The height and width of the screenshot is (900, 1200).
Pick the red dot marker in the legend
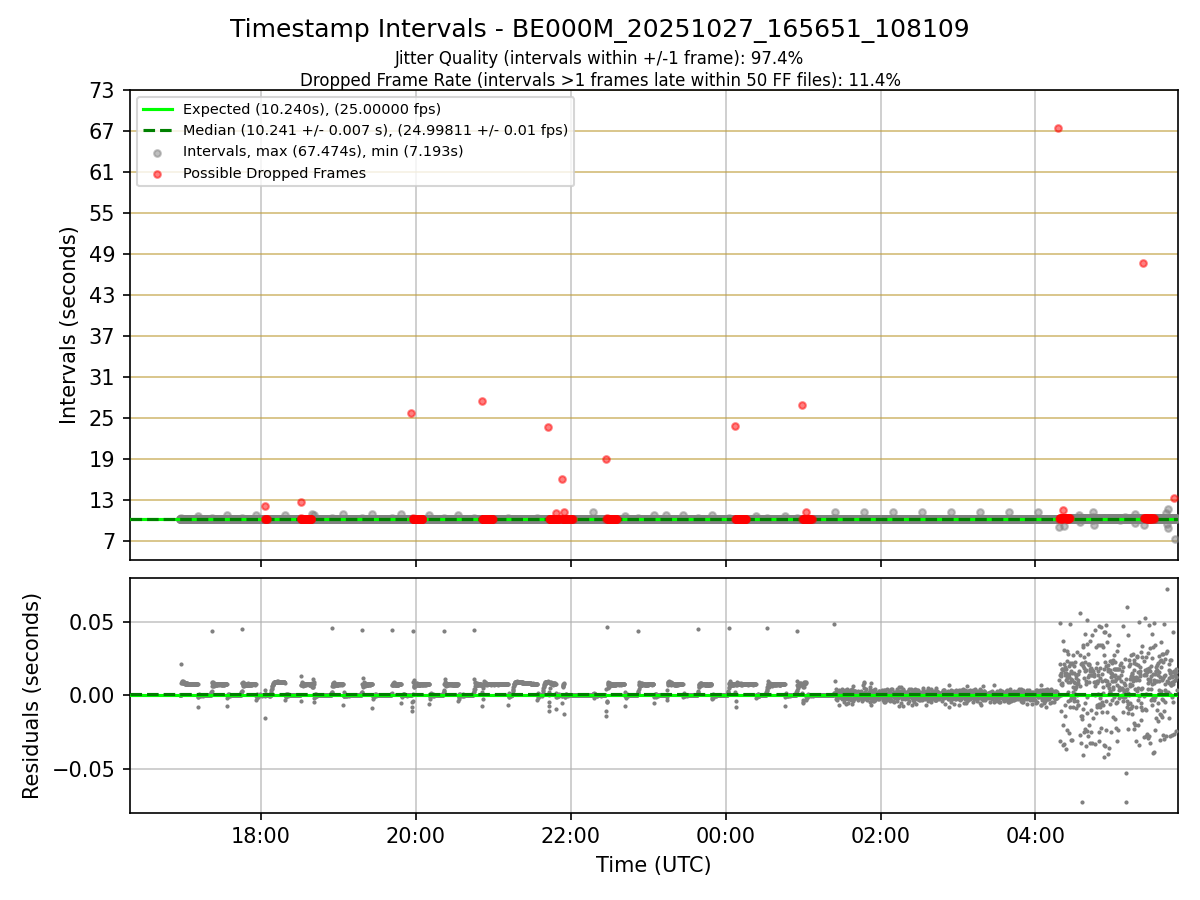[158, 173]
